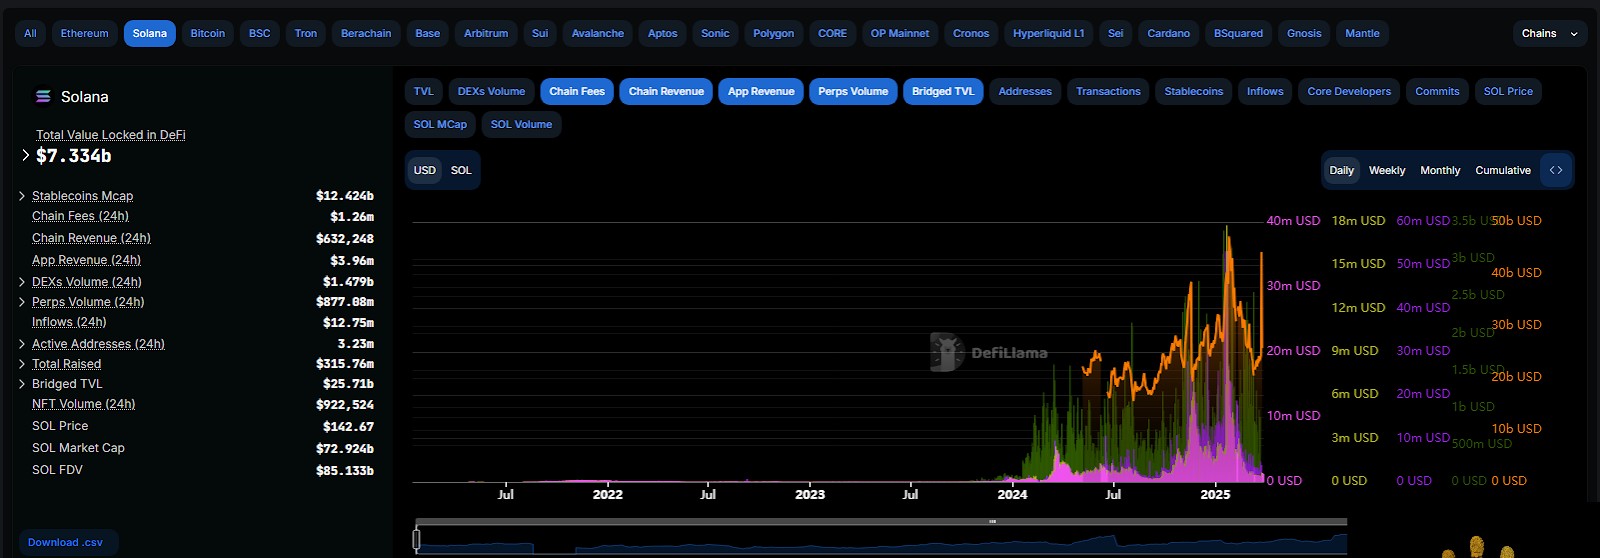Open the Chain Fees (24h) link
This screenshot has height=558, width=1600.
(x=80, y=216)
